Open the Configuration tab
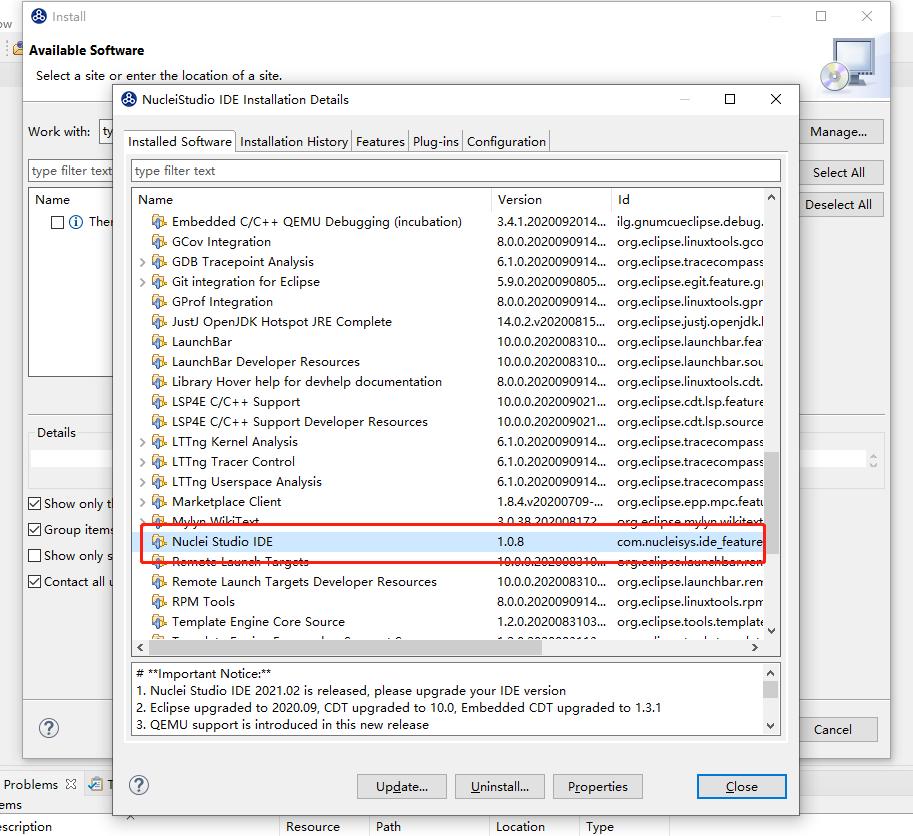The height and width of the screenshot is (836, 913). point(507,141)
